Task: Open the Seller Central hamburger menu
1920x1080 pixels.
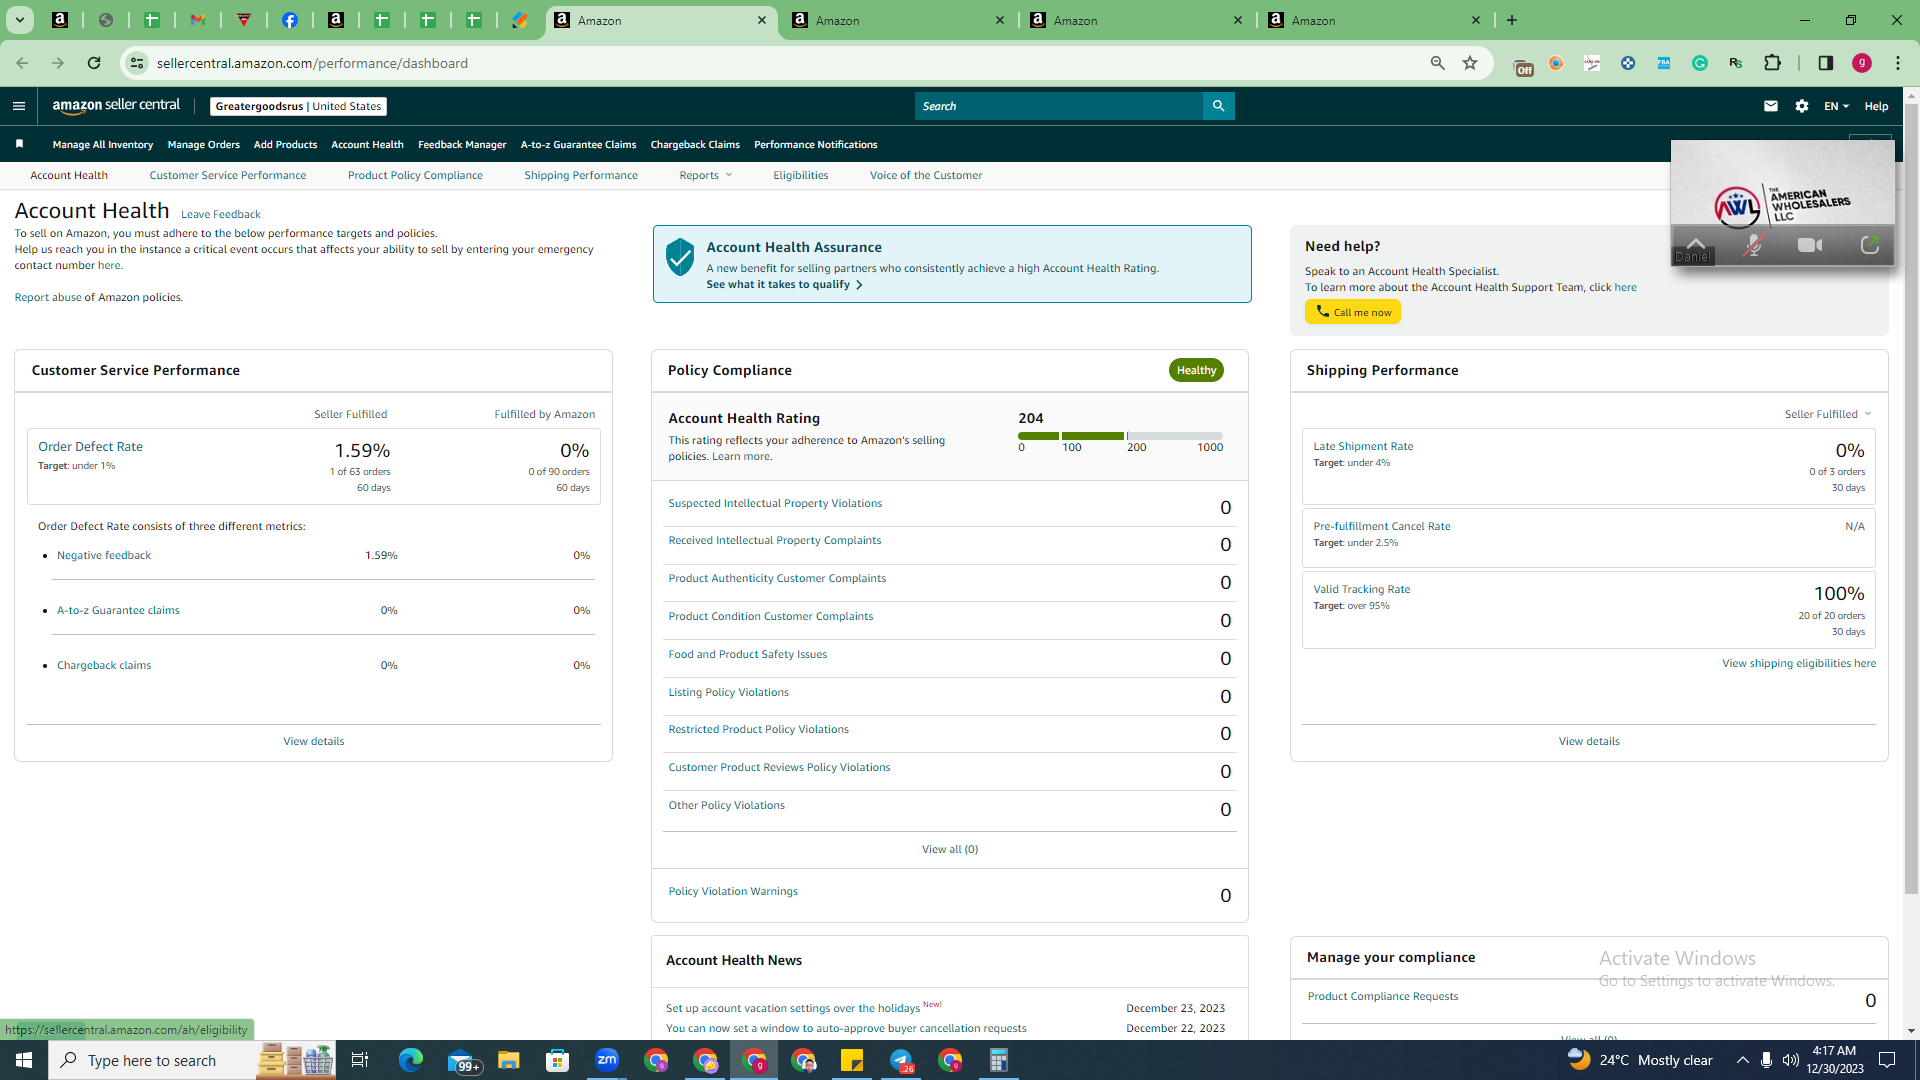Action: pyautogui.click(x=19, y=106)
